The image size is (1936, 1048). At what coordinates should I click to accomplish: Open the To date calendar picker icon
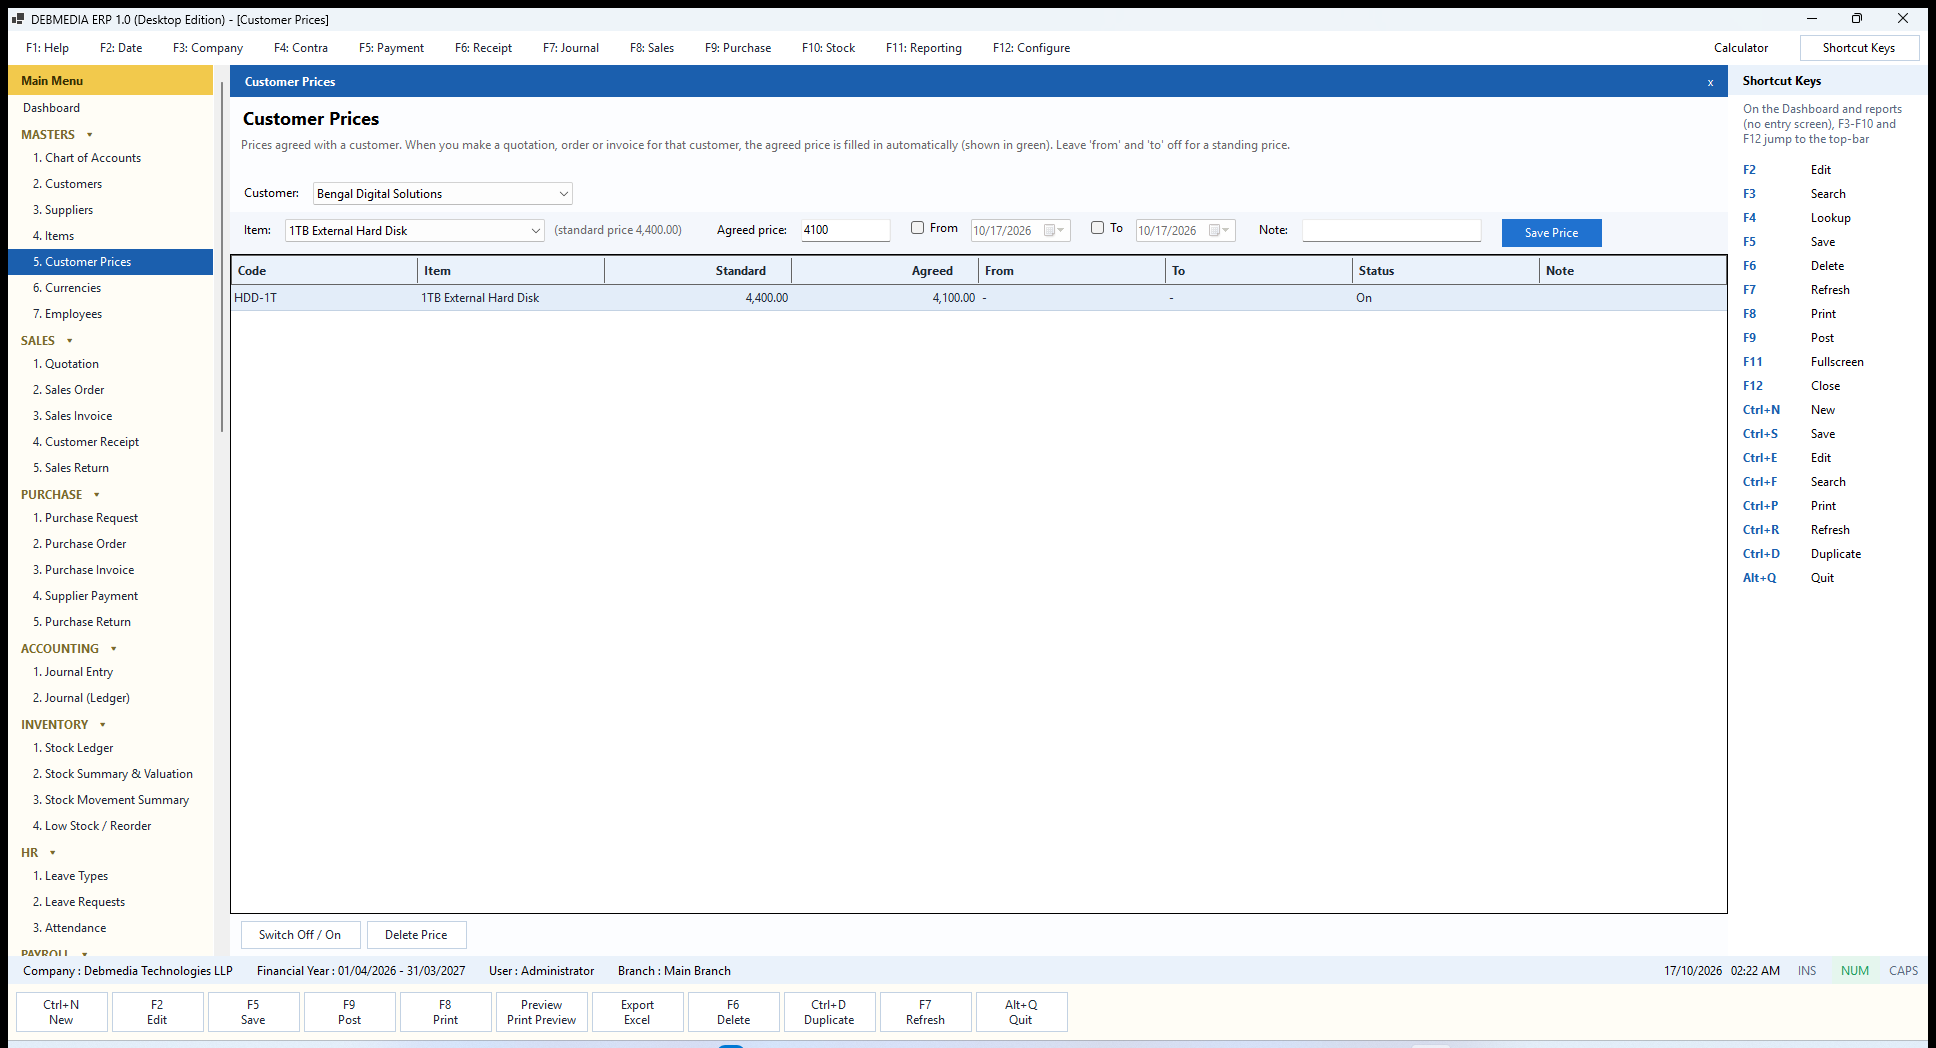pos(1217,231)
